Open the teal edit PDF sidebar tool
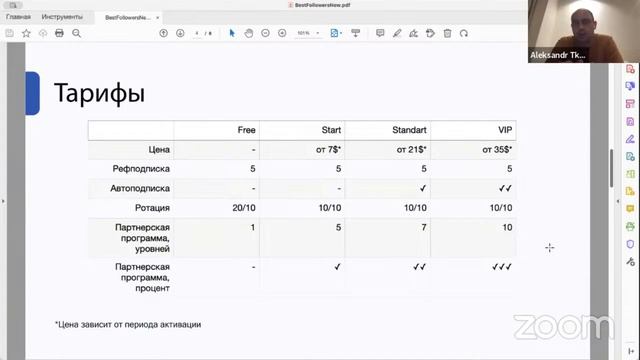The height and width of the screenshot is (360, 640). [x=630, y=157]
